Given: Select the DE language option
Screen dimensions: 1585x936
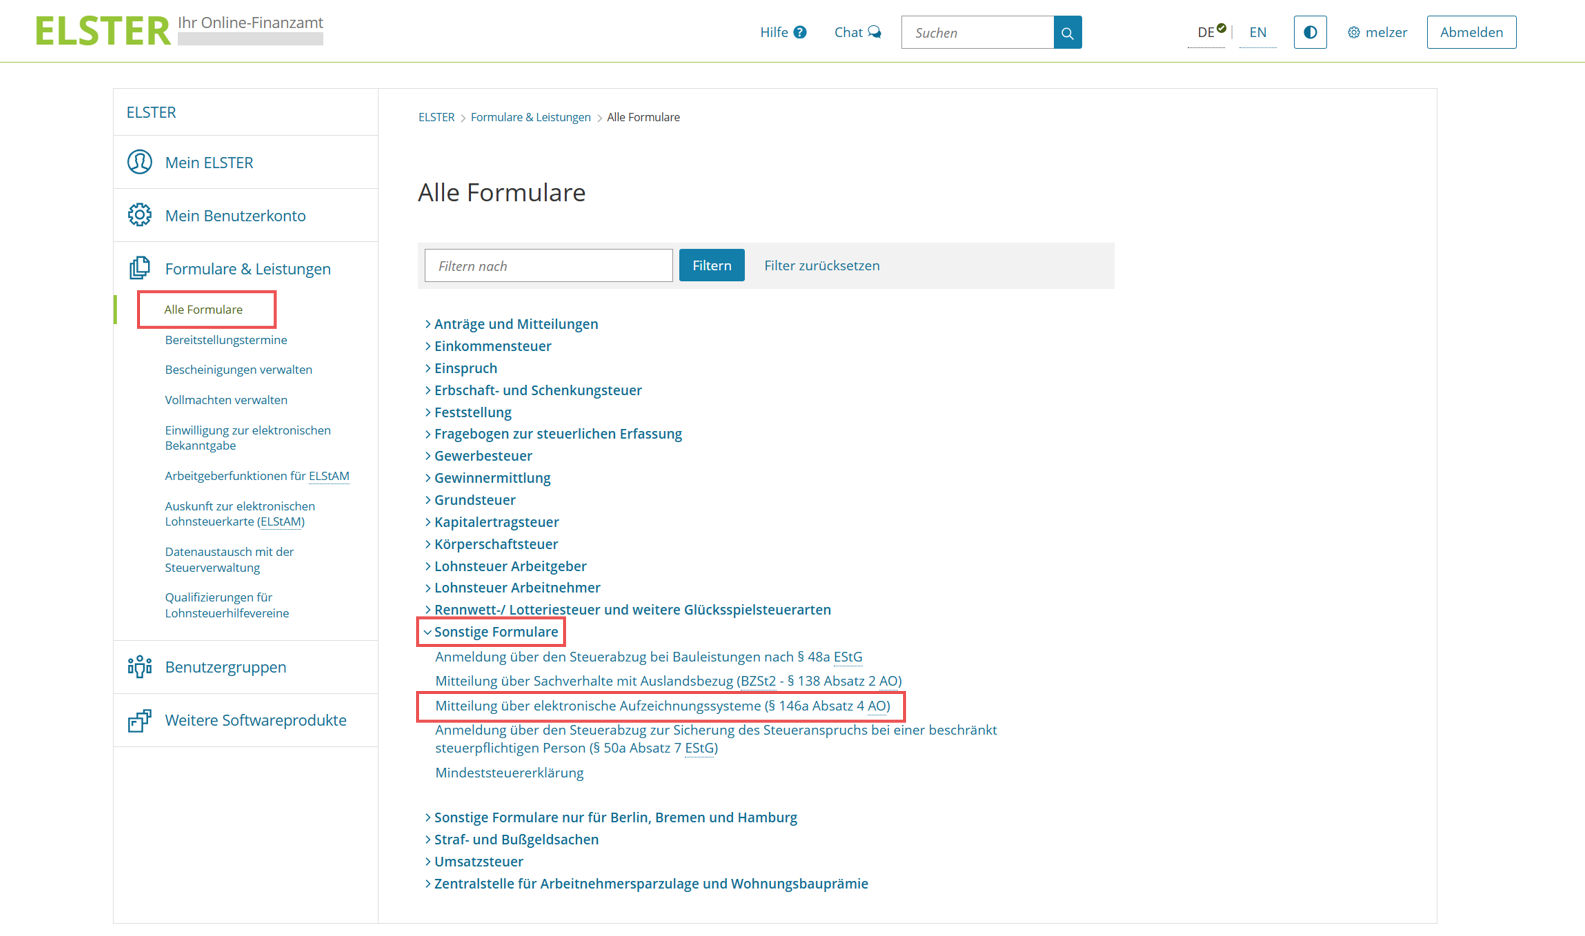Looking at the screenshot, I should 1206,33.
